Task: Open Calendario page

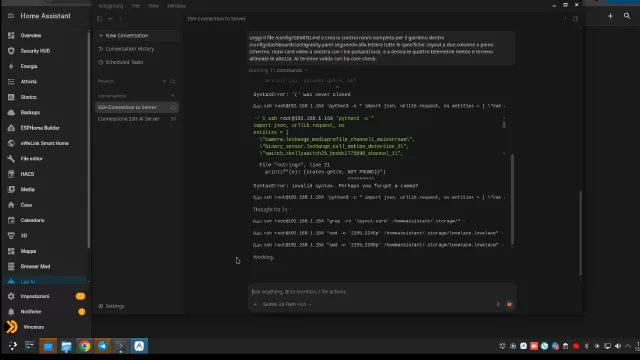Action: point(45,220)
